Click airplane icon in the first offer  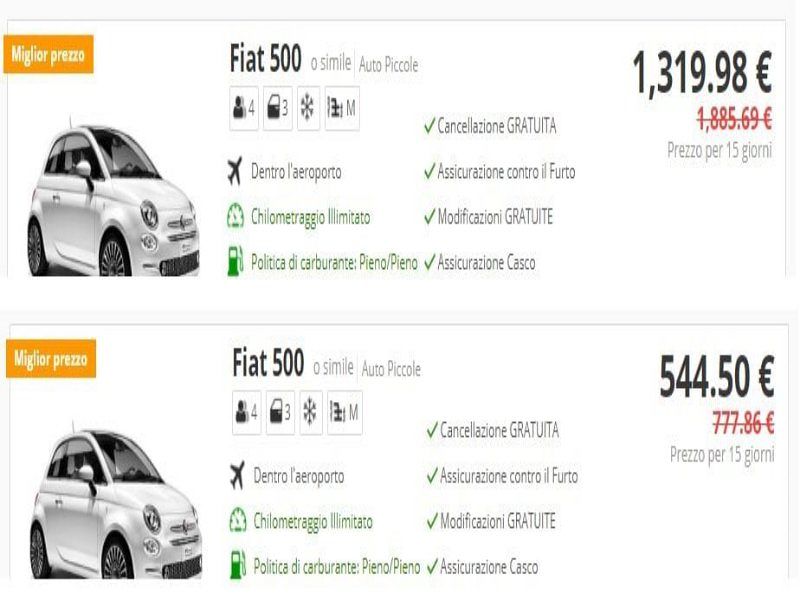pyautogui.click(x=235, y=172)
